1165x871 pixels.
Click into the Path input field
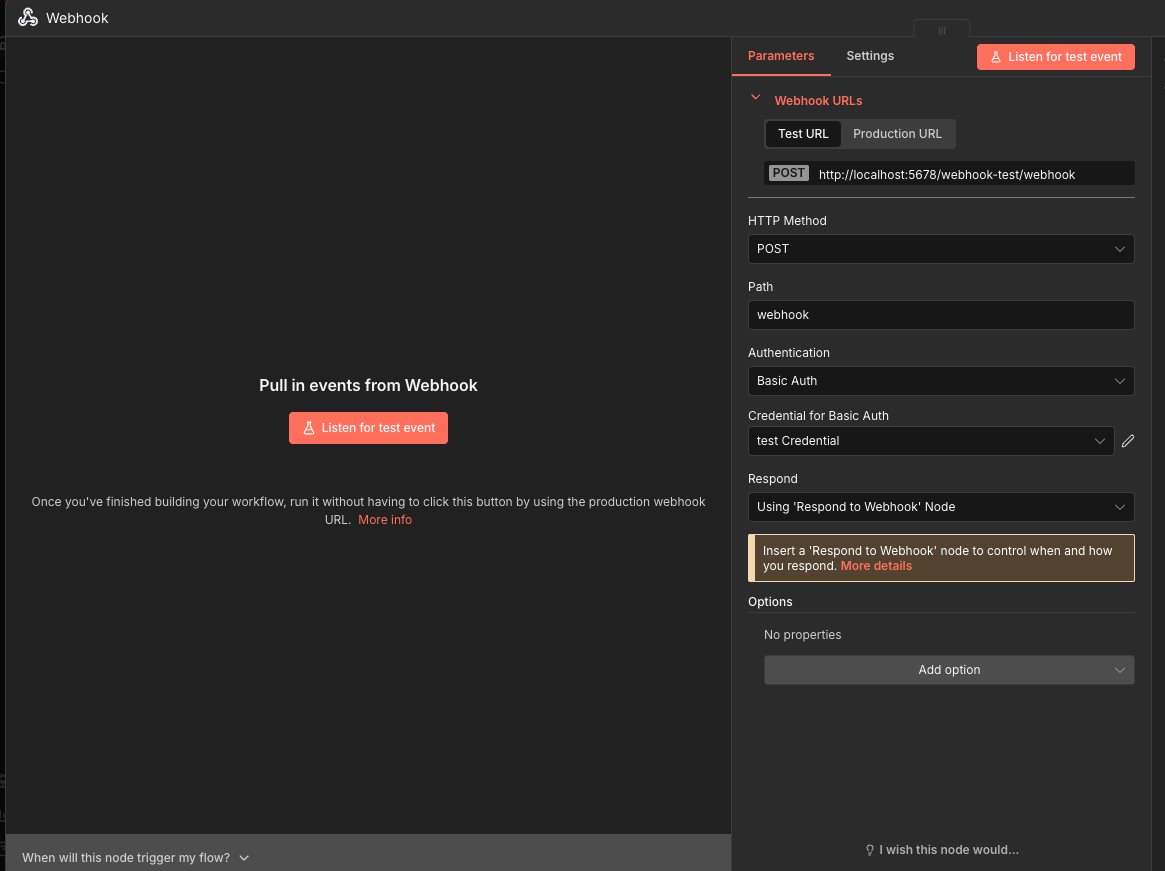pyautogui.click(x=940, y=315)
